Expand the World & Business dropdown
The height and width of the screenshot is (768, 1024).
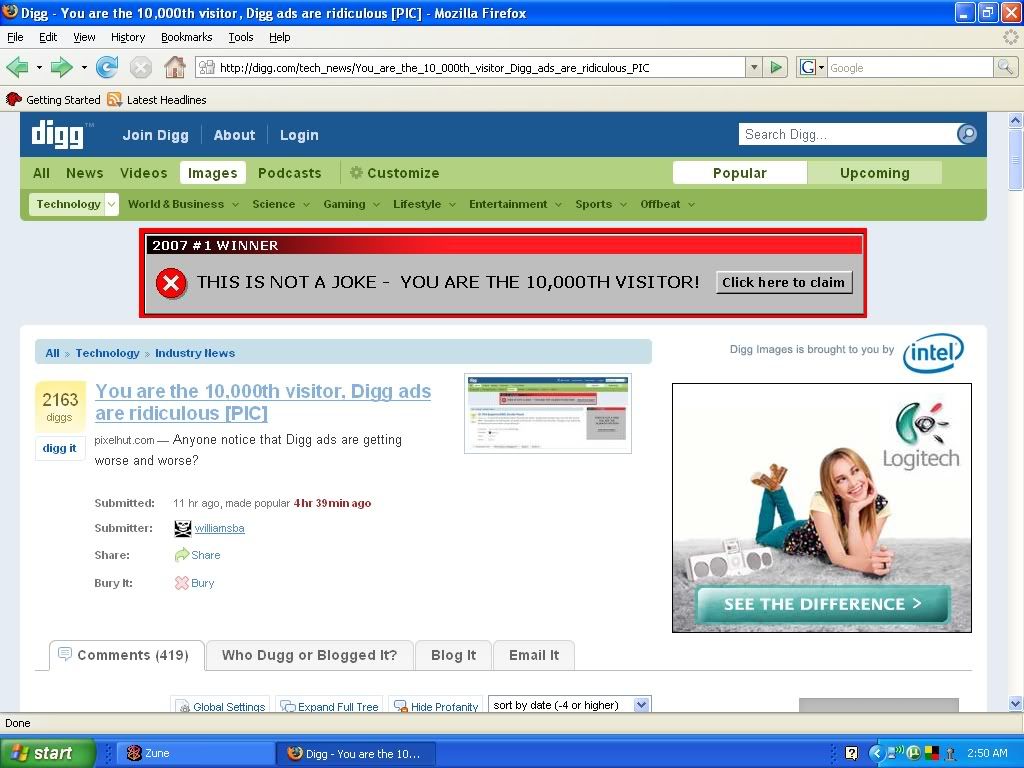pyautogui.click(x=235, y=204)
